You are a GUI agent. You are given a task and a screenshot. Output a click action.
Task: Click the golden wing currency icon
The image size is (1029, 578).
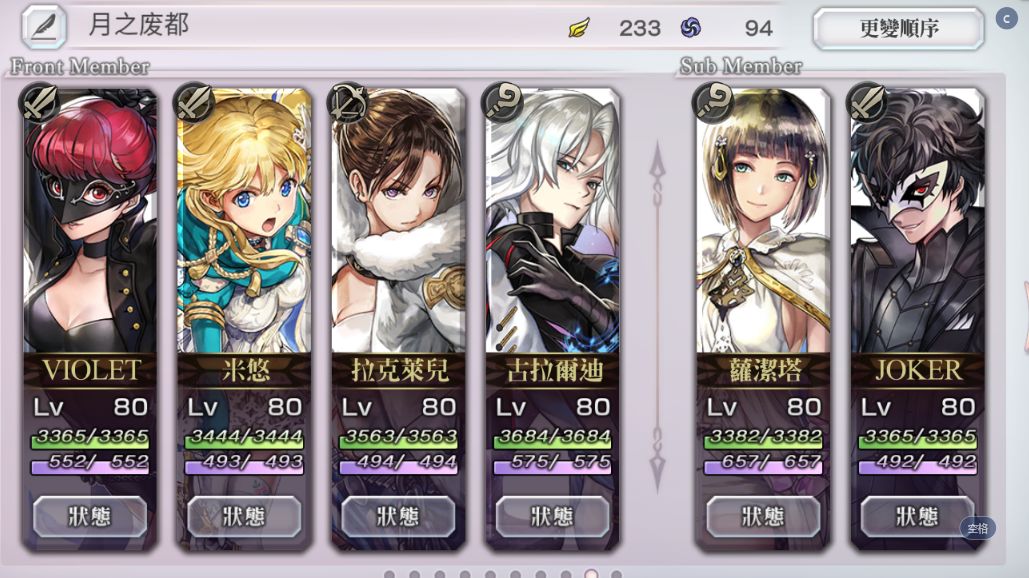[x=579, y=28]
